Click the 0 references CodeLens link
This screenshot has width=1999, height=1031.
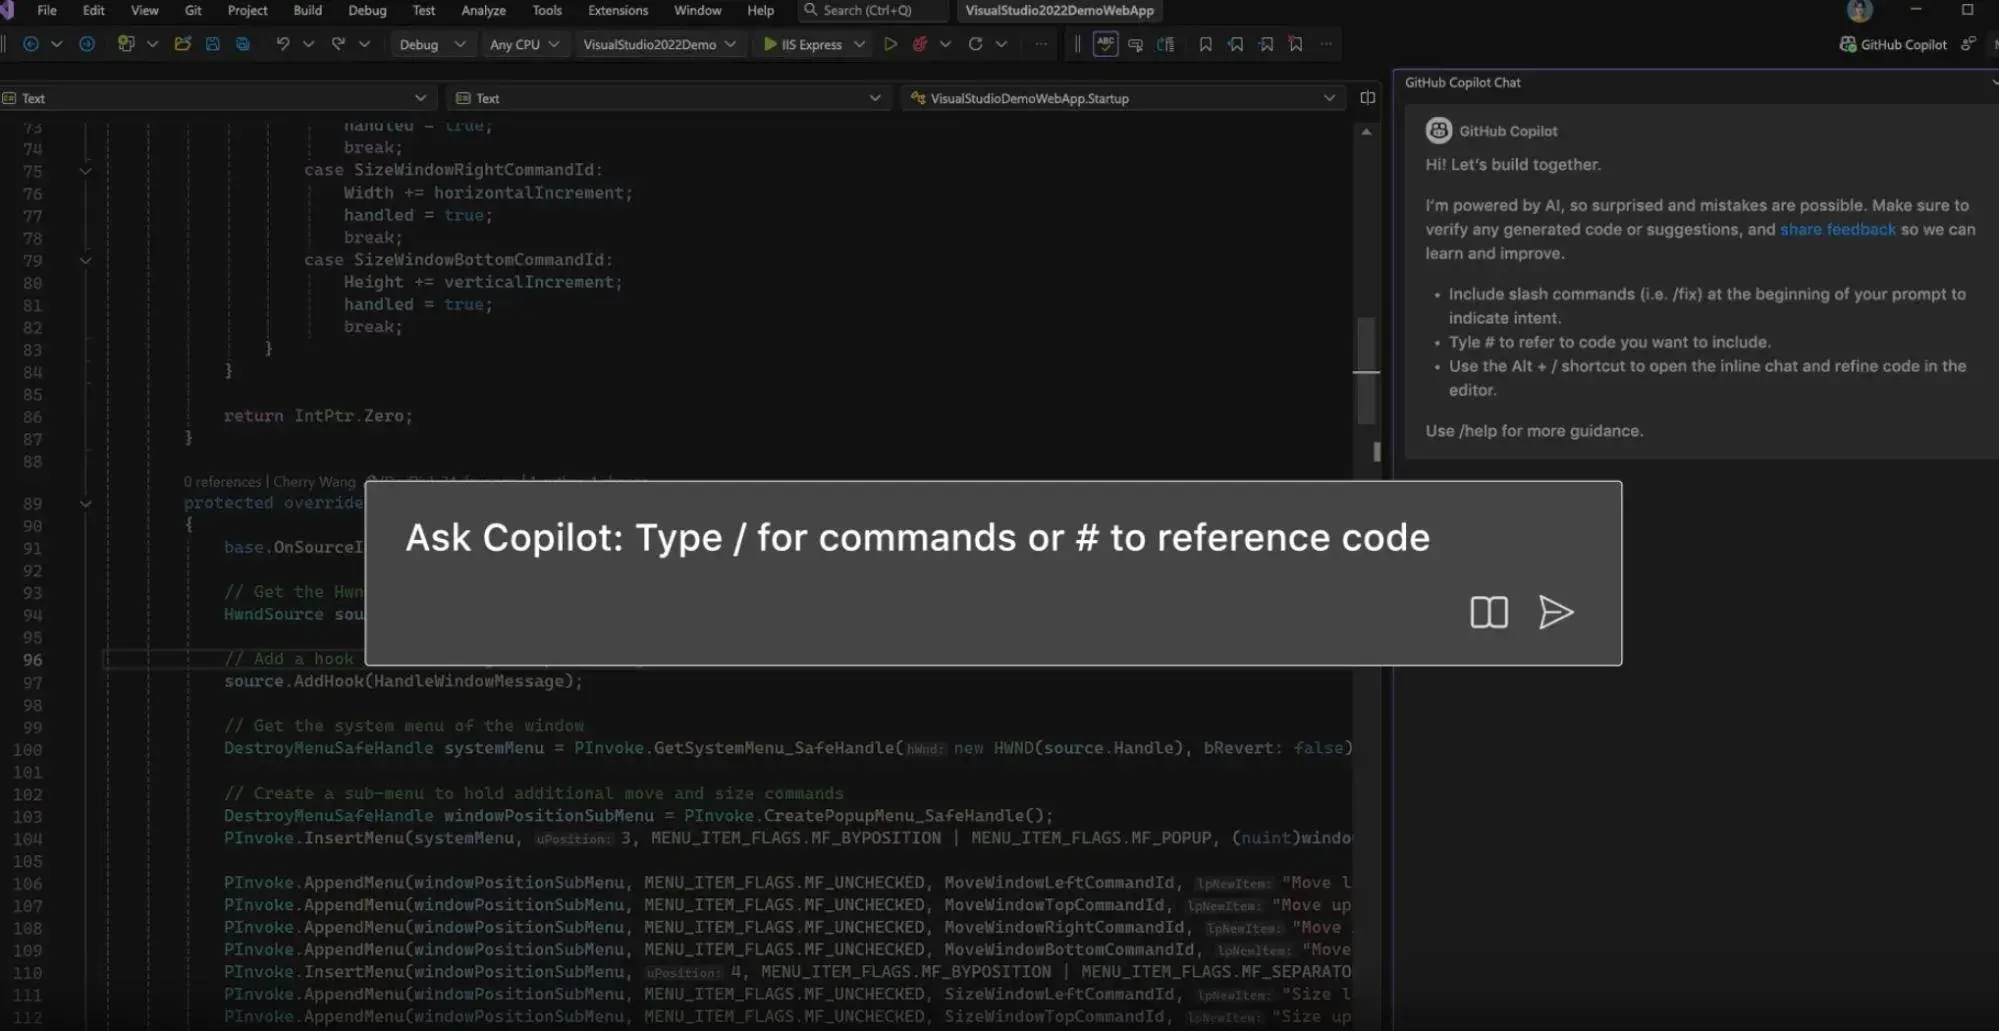pyautogui.click(x=222, y=482)
